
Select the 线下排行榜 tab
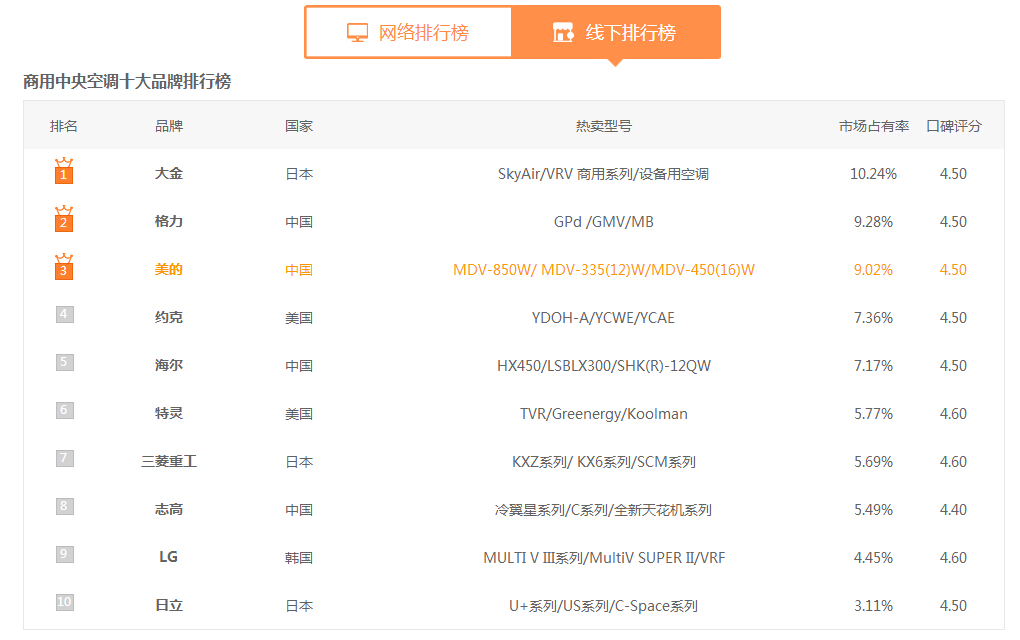(x=615, y=32)
